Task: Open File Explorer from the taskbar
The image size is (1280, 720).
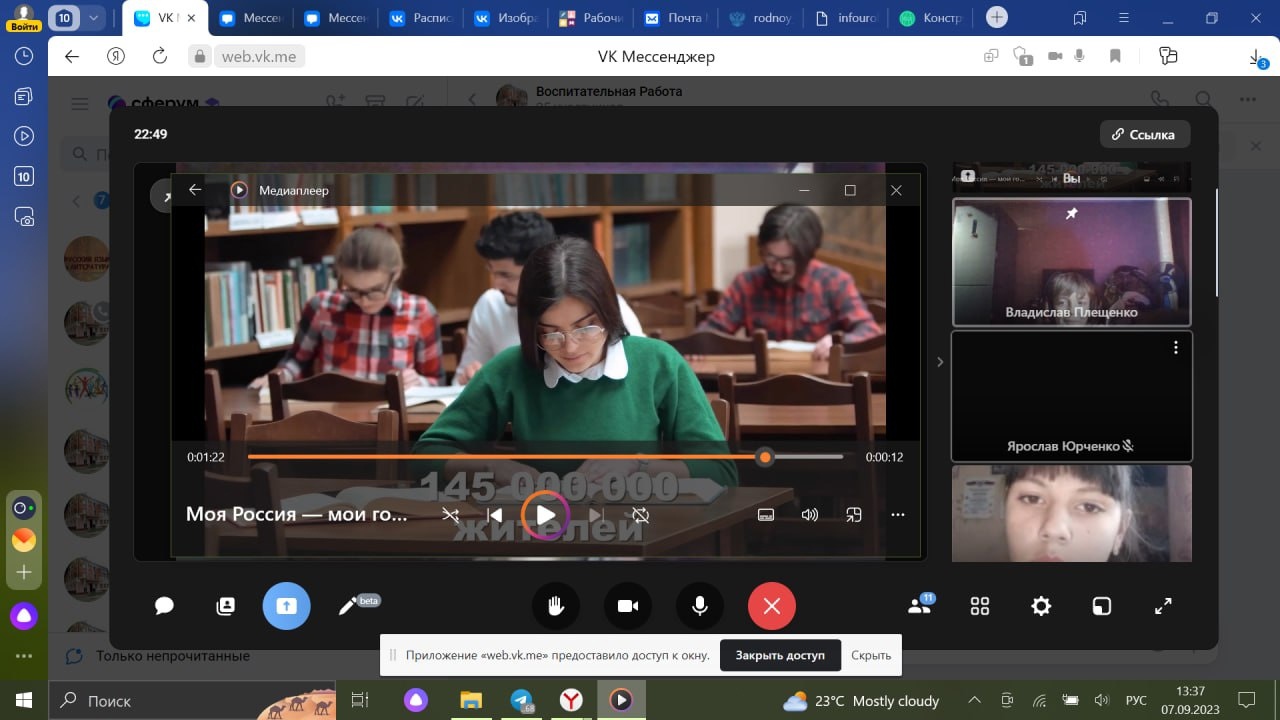Action: tap(472, 700)
